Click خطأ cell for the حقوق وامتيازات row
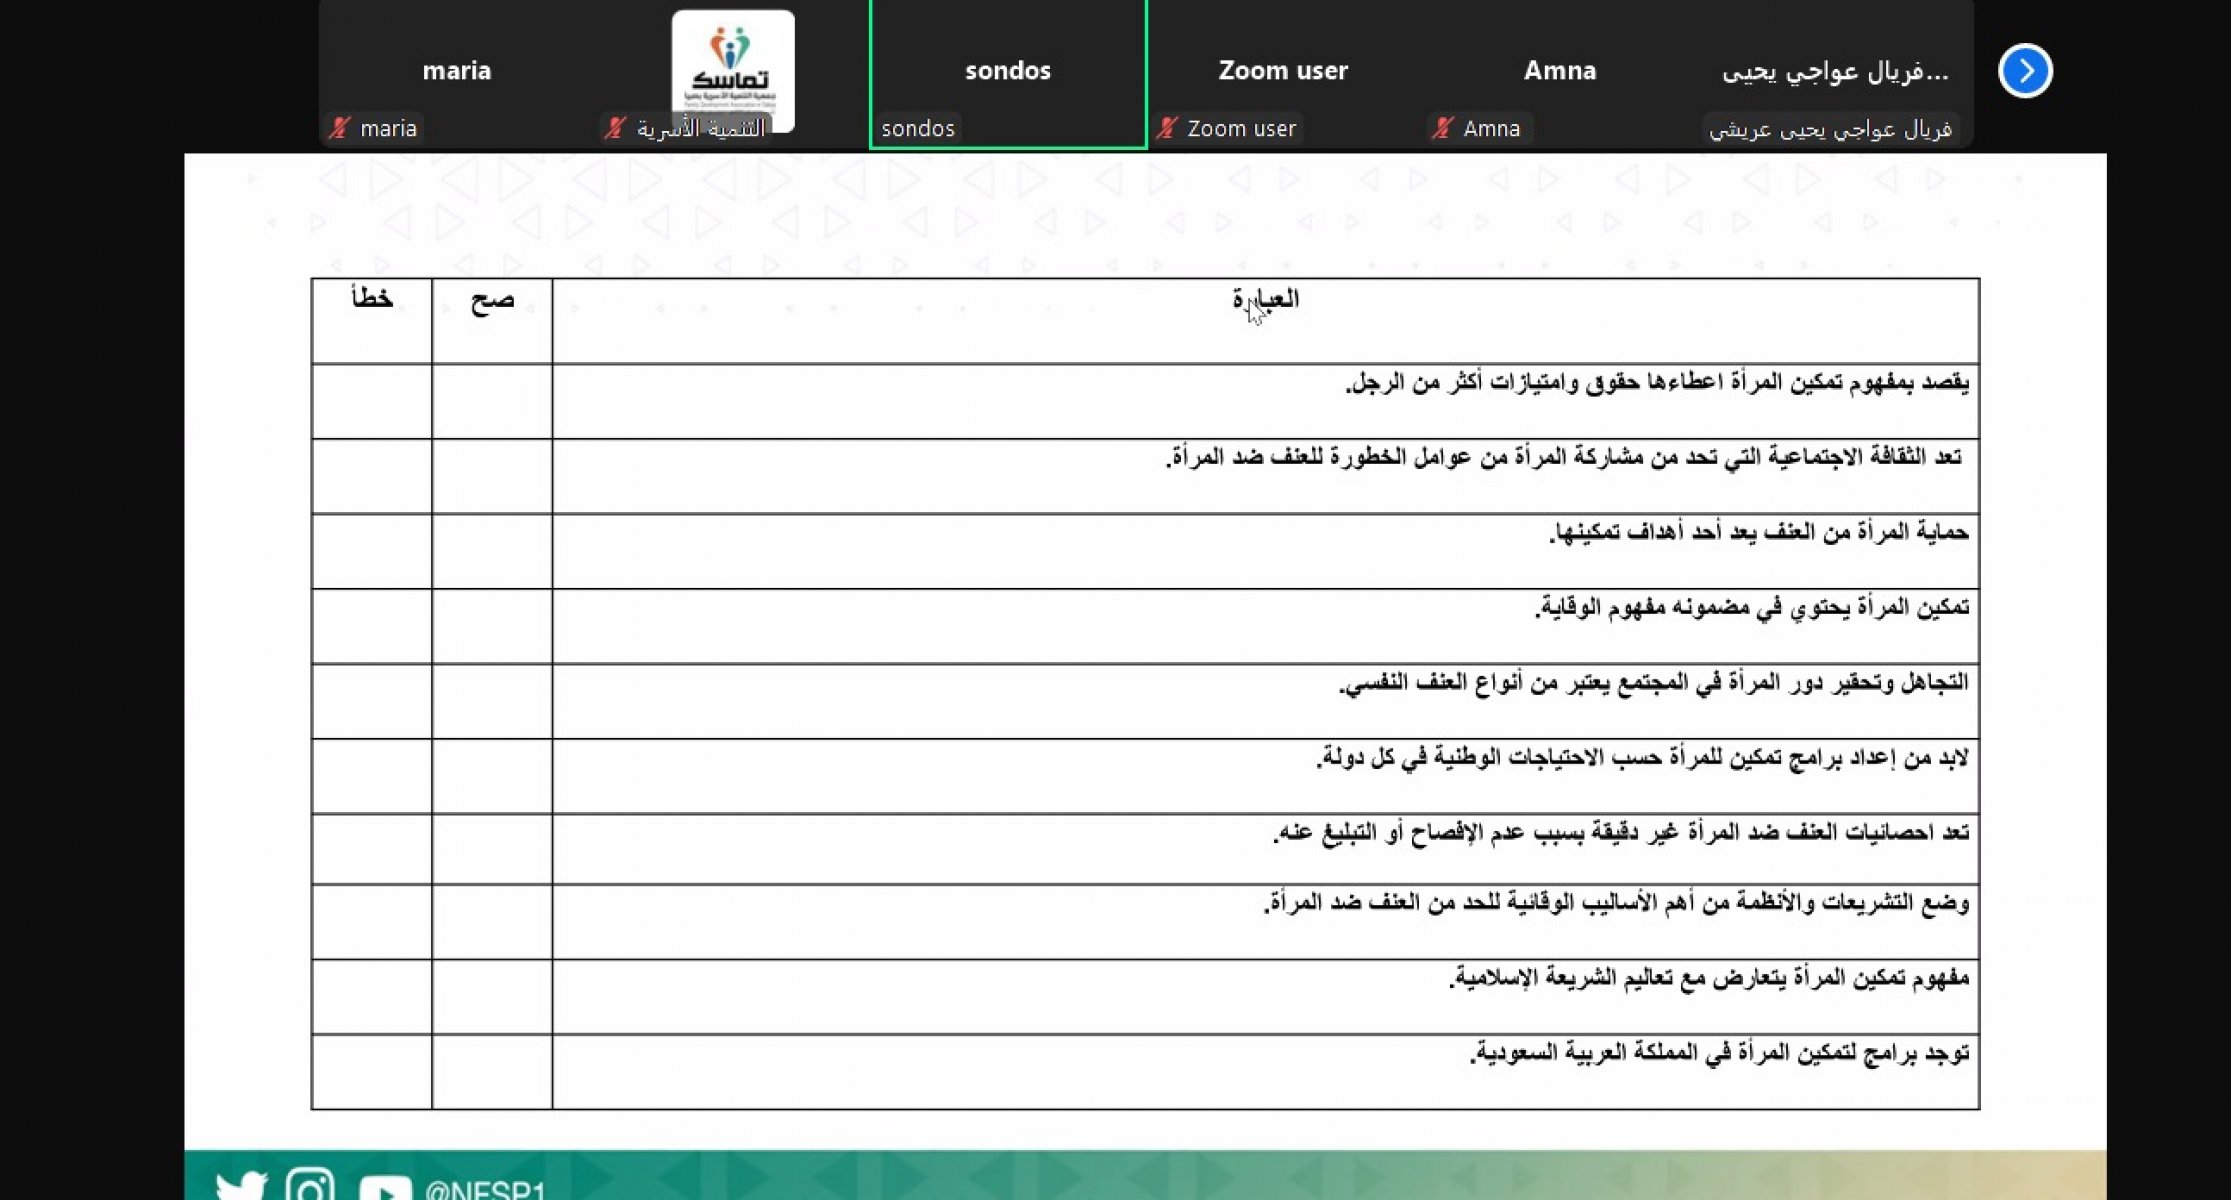 [x=372, y=401]
